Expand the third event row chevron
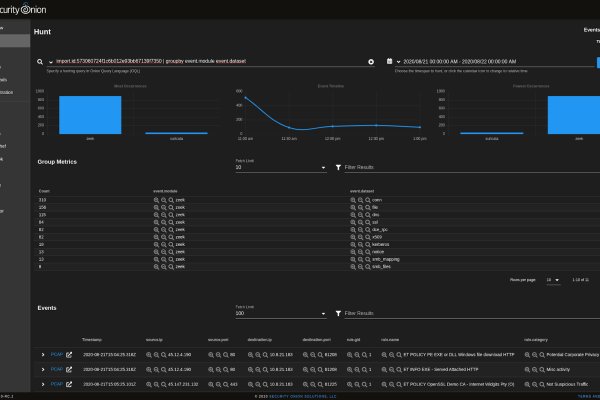Screen dimensions: 600x400 tap(43, 382)
